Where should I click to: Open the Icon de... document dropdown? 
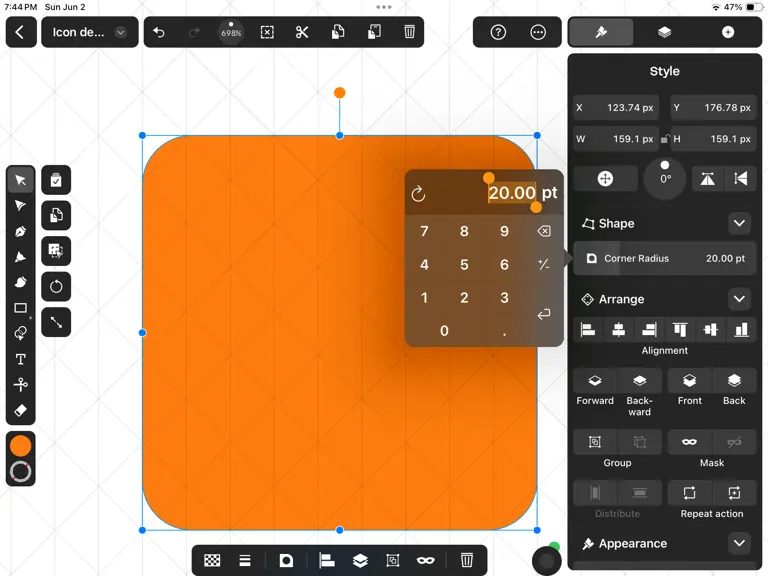pos(90,32)
